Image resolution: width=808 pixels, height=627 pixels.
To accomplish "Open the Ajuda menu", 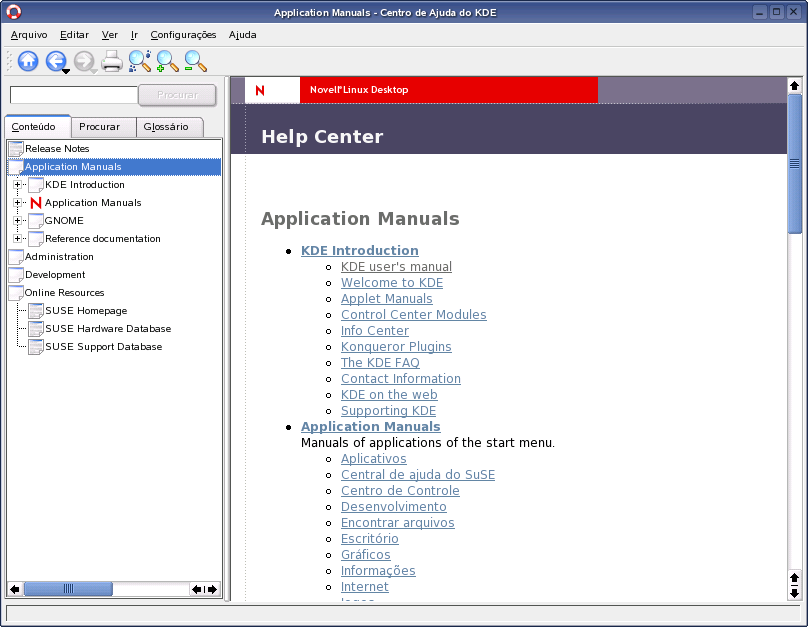I will pos(242,35).
